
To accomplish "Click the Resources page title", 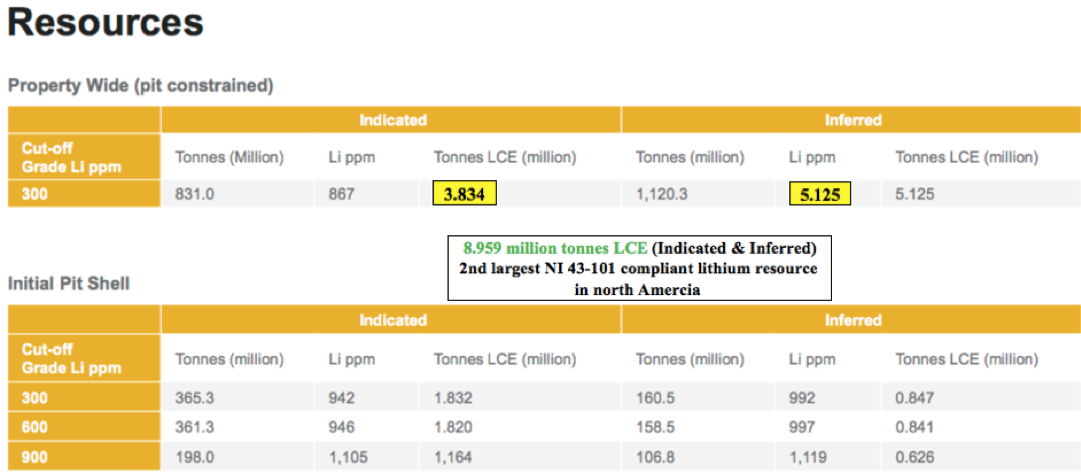I will [105, 22].
